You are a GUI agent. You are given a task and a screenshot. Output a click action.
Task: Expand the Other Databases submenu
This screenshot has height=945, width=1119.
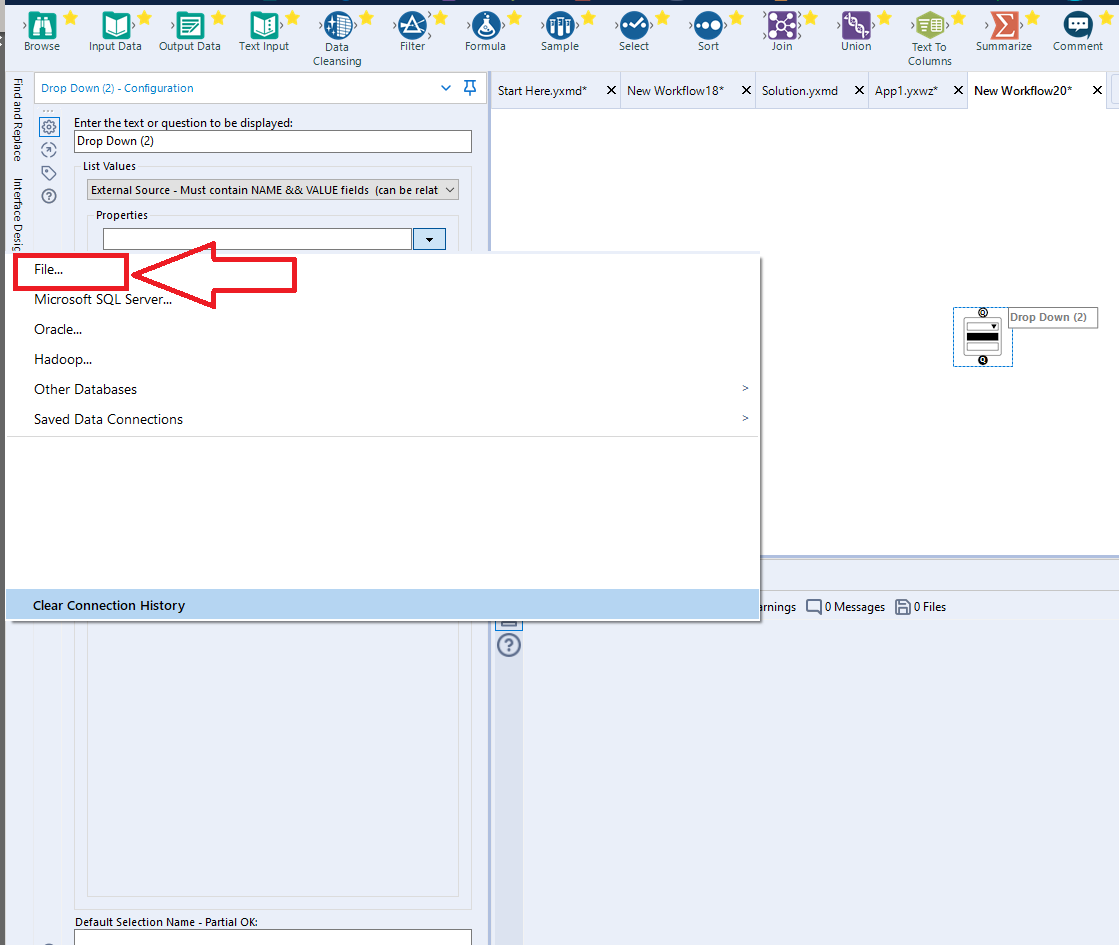point(85,389)
